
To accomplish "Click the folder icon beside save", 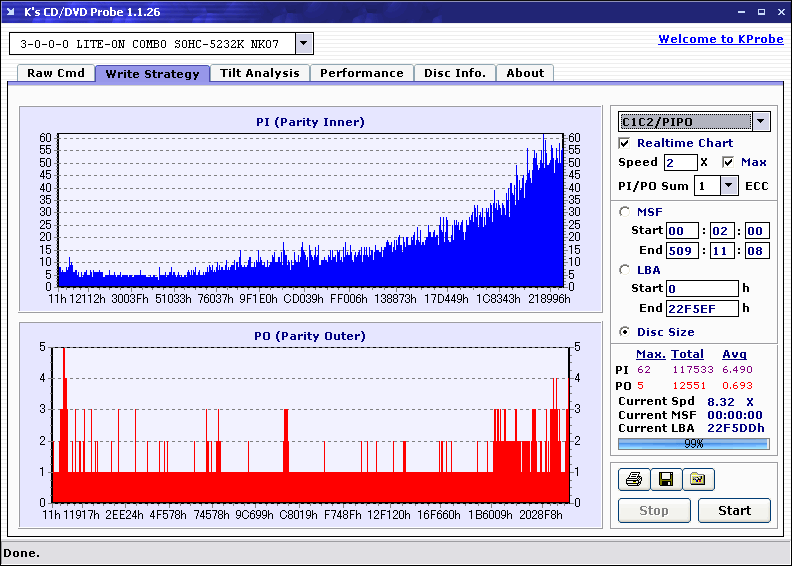I will 698,480.
